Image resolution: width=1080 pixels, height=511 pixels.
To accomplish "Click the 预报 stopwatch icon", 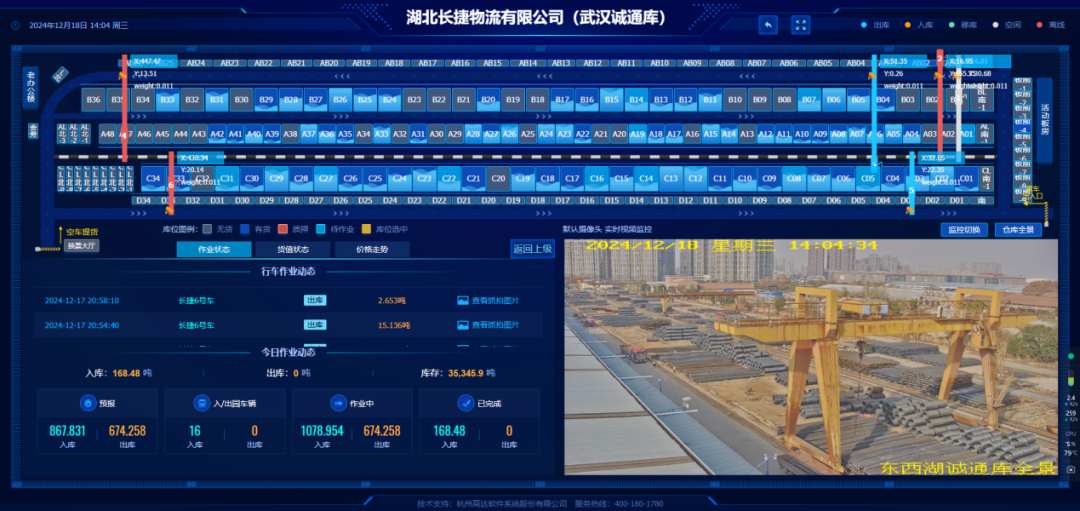I will (x=87, y=403).
